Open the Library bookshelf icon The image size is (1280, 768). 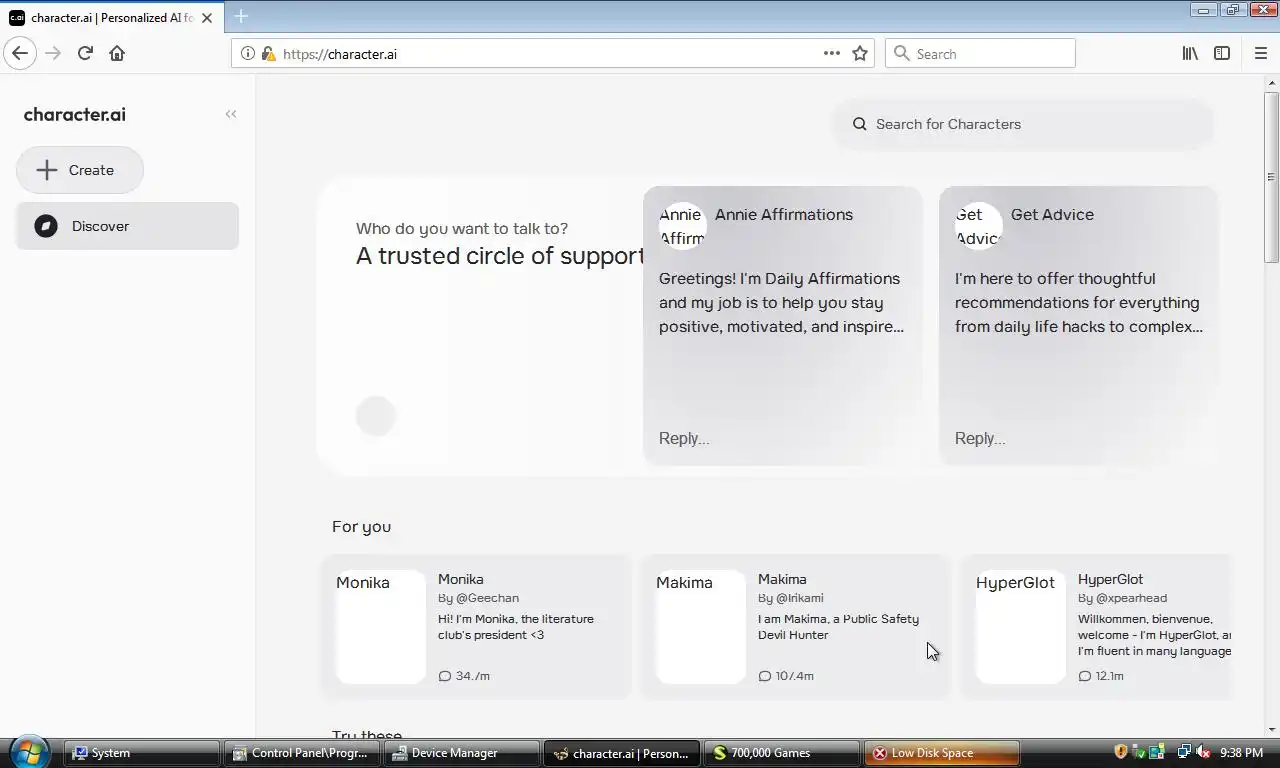click(1190, 53)
